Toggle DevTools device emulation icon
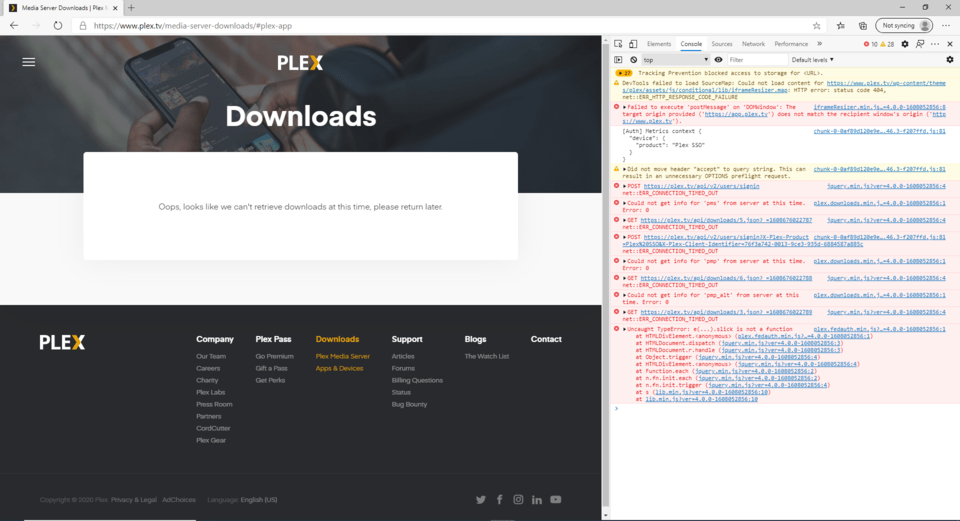Viewport: 960px width, 521px height. pyautogui.click(x=633, y=44)
